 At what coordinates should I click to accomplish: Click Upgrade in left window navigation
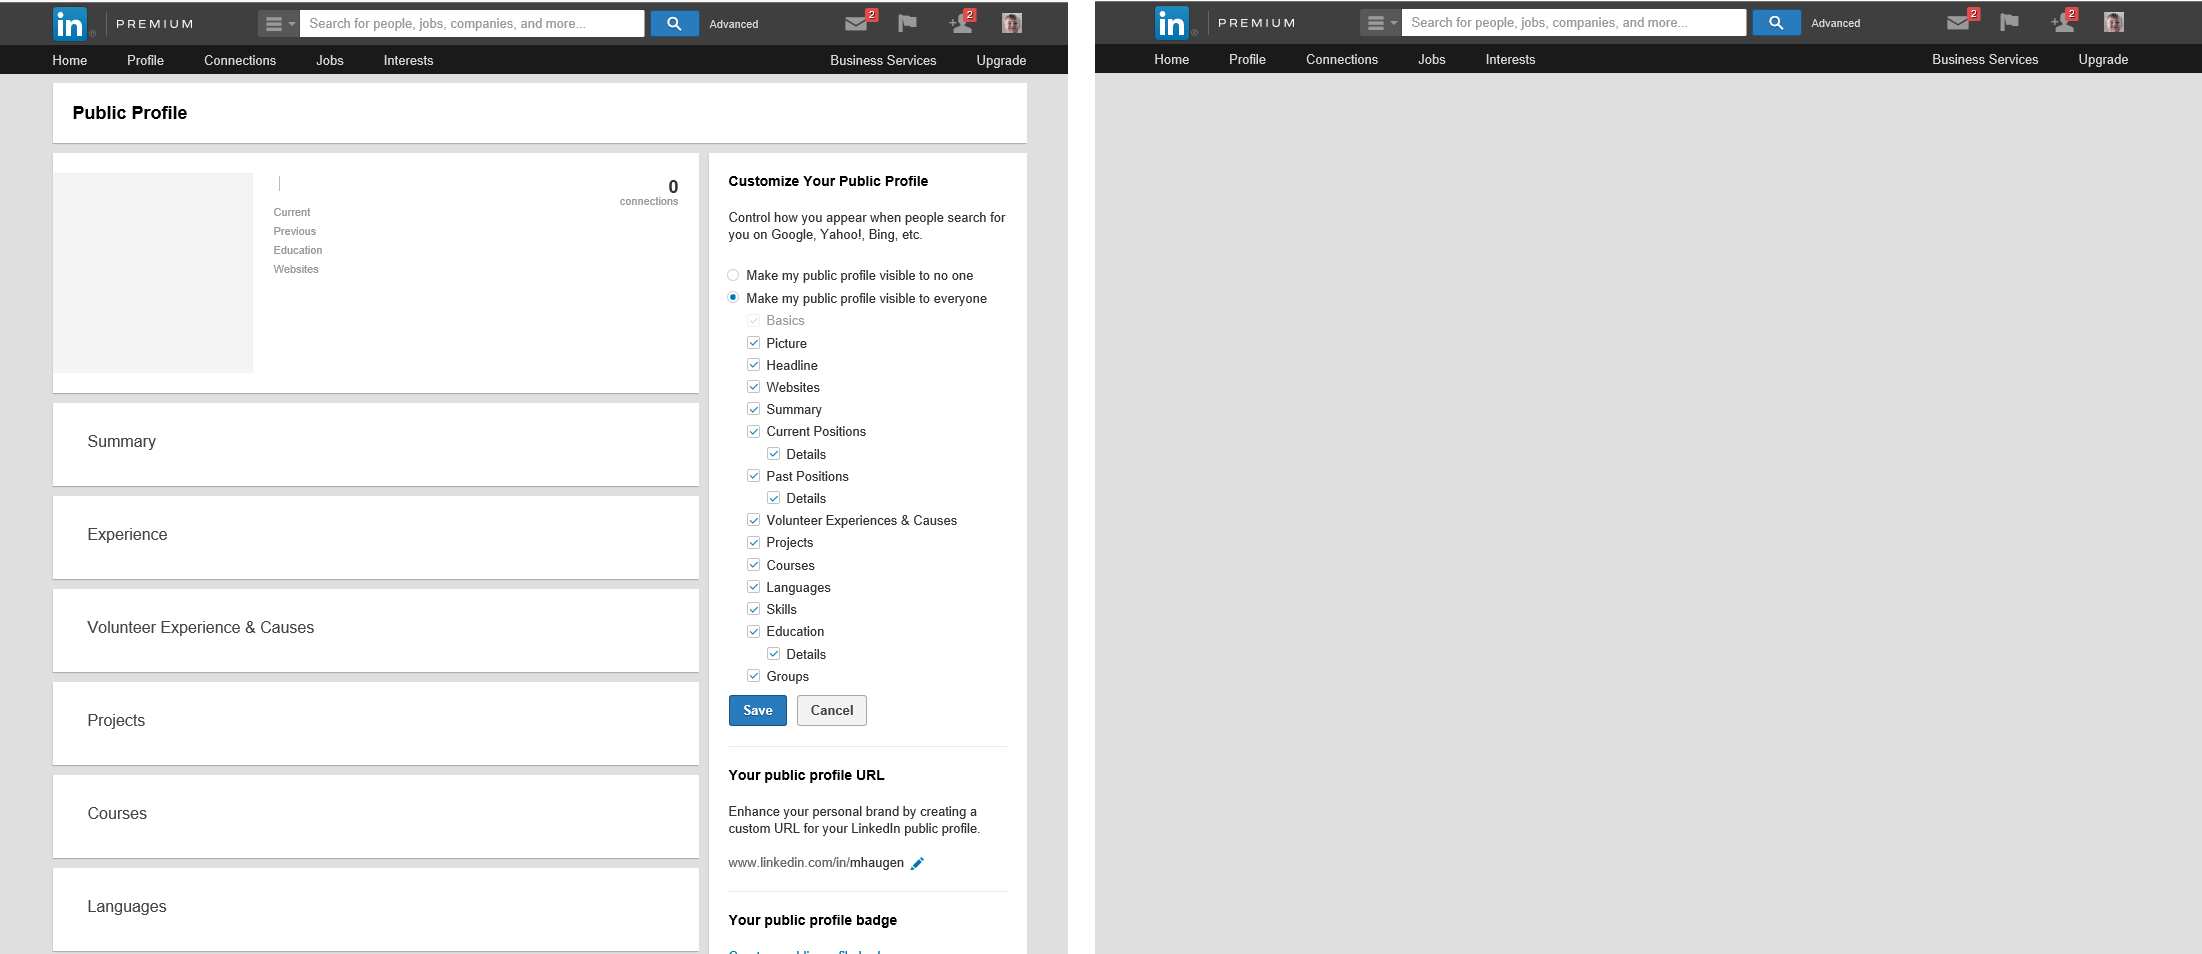[1001, 61]
